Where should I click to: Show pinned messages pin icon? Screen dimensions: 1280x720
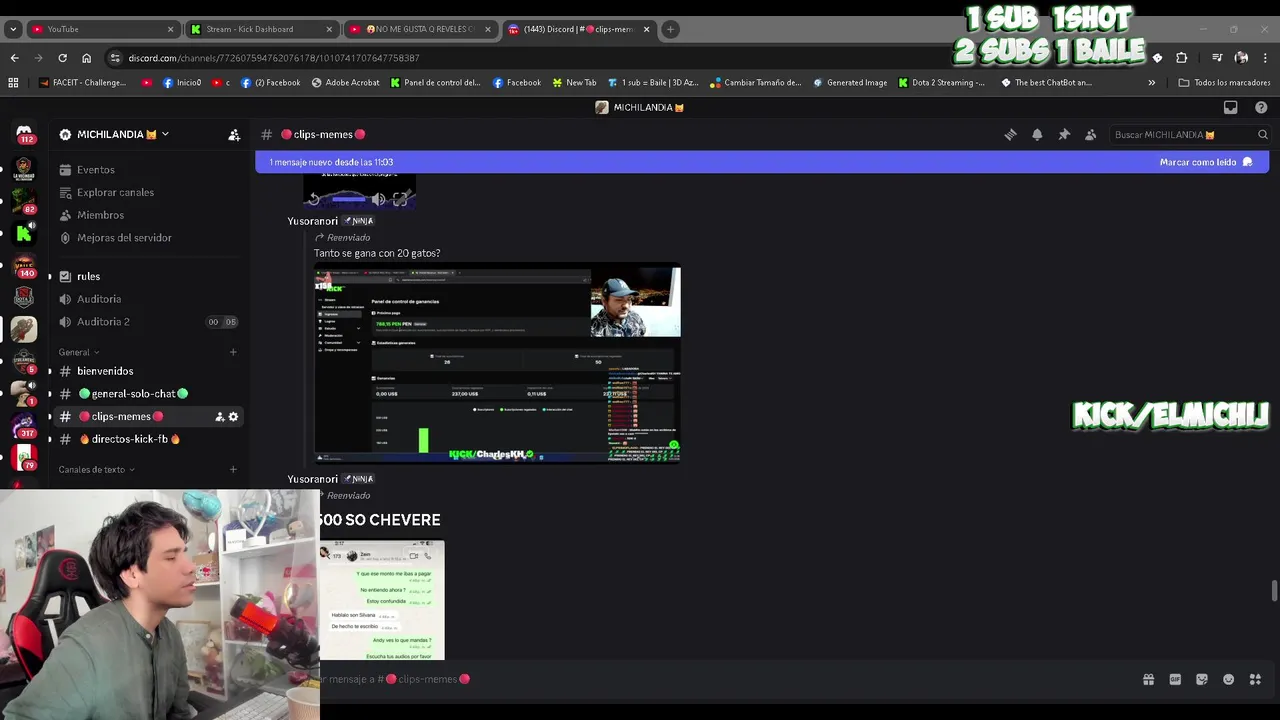[1064, 134]
